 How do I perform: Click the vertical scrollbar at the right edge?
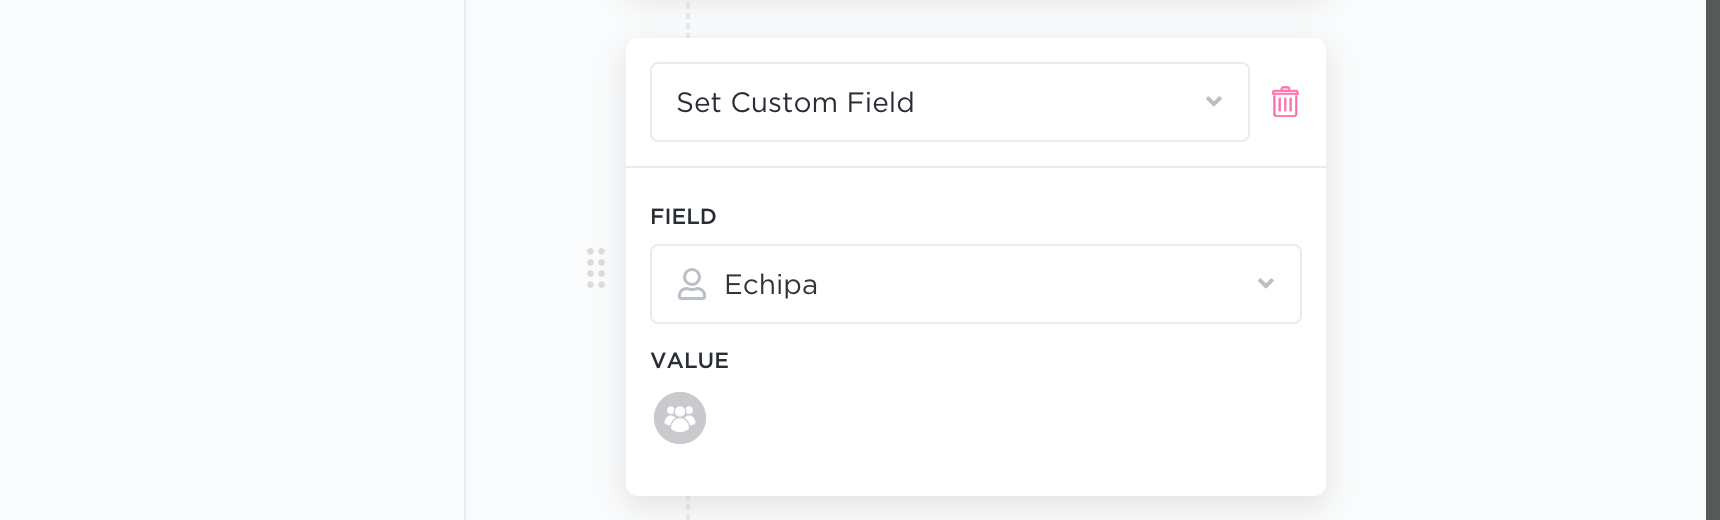click(1712, 260)
